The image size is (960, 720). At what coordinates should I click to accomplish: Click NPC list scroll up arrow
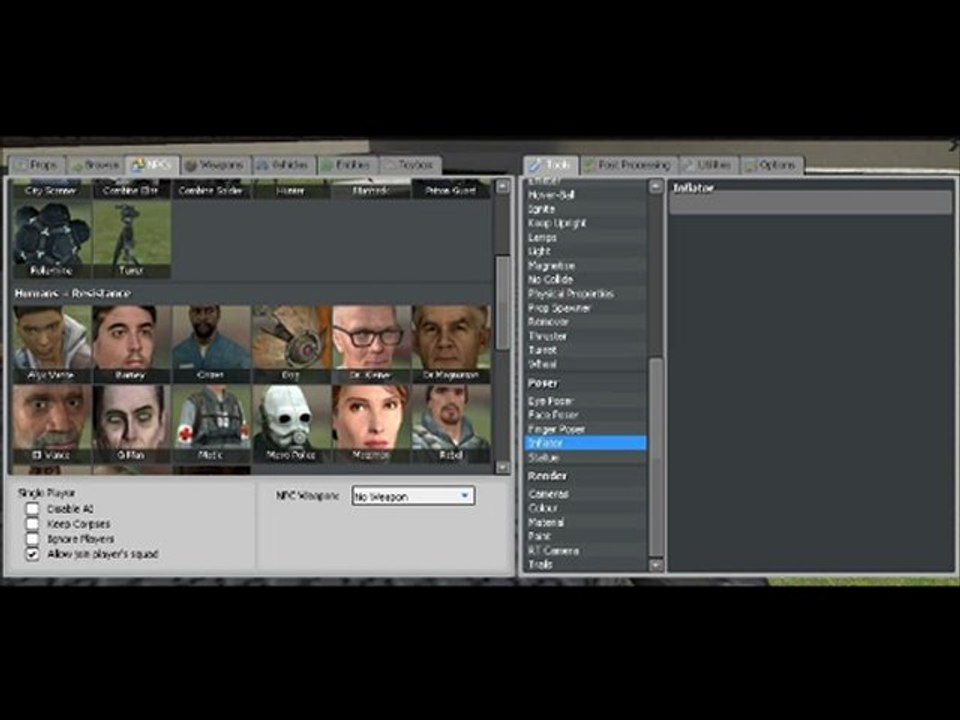pos(503,186)
